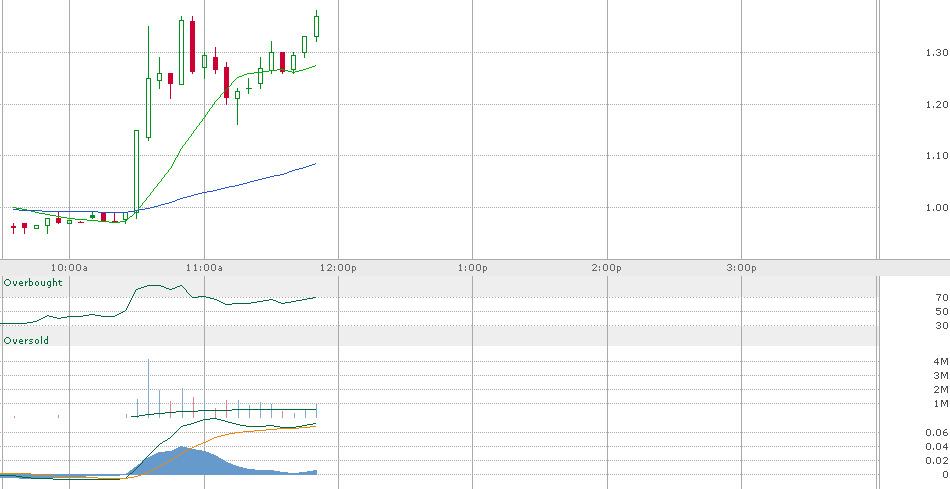The width and height of the screenshot is (950, 489).
Task: Click the 3M volume axis label
Action: click(x=941, y=376)
